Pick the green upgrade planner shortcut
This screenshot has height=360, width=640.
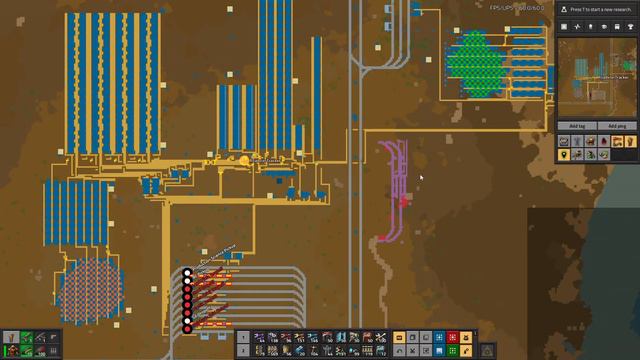[453, 351]
